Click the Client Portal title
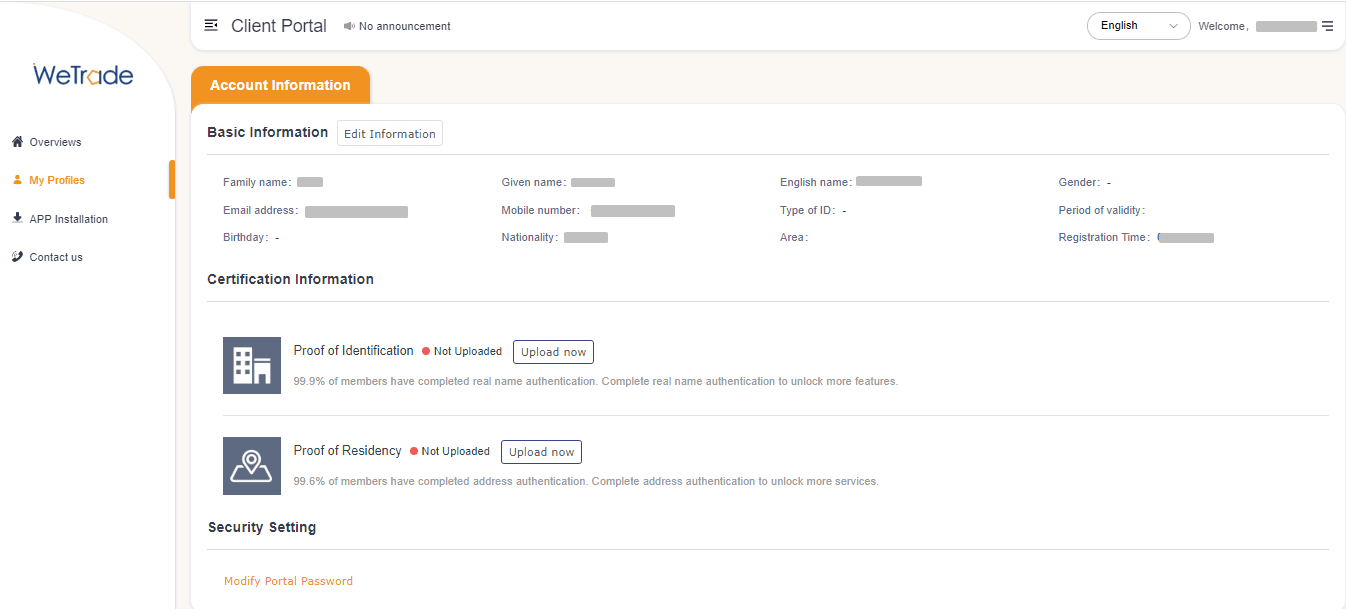This screenshot has height=609, width=1346. [x=279, y=26]
